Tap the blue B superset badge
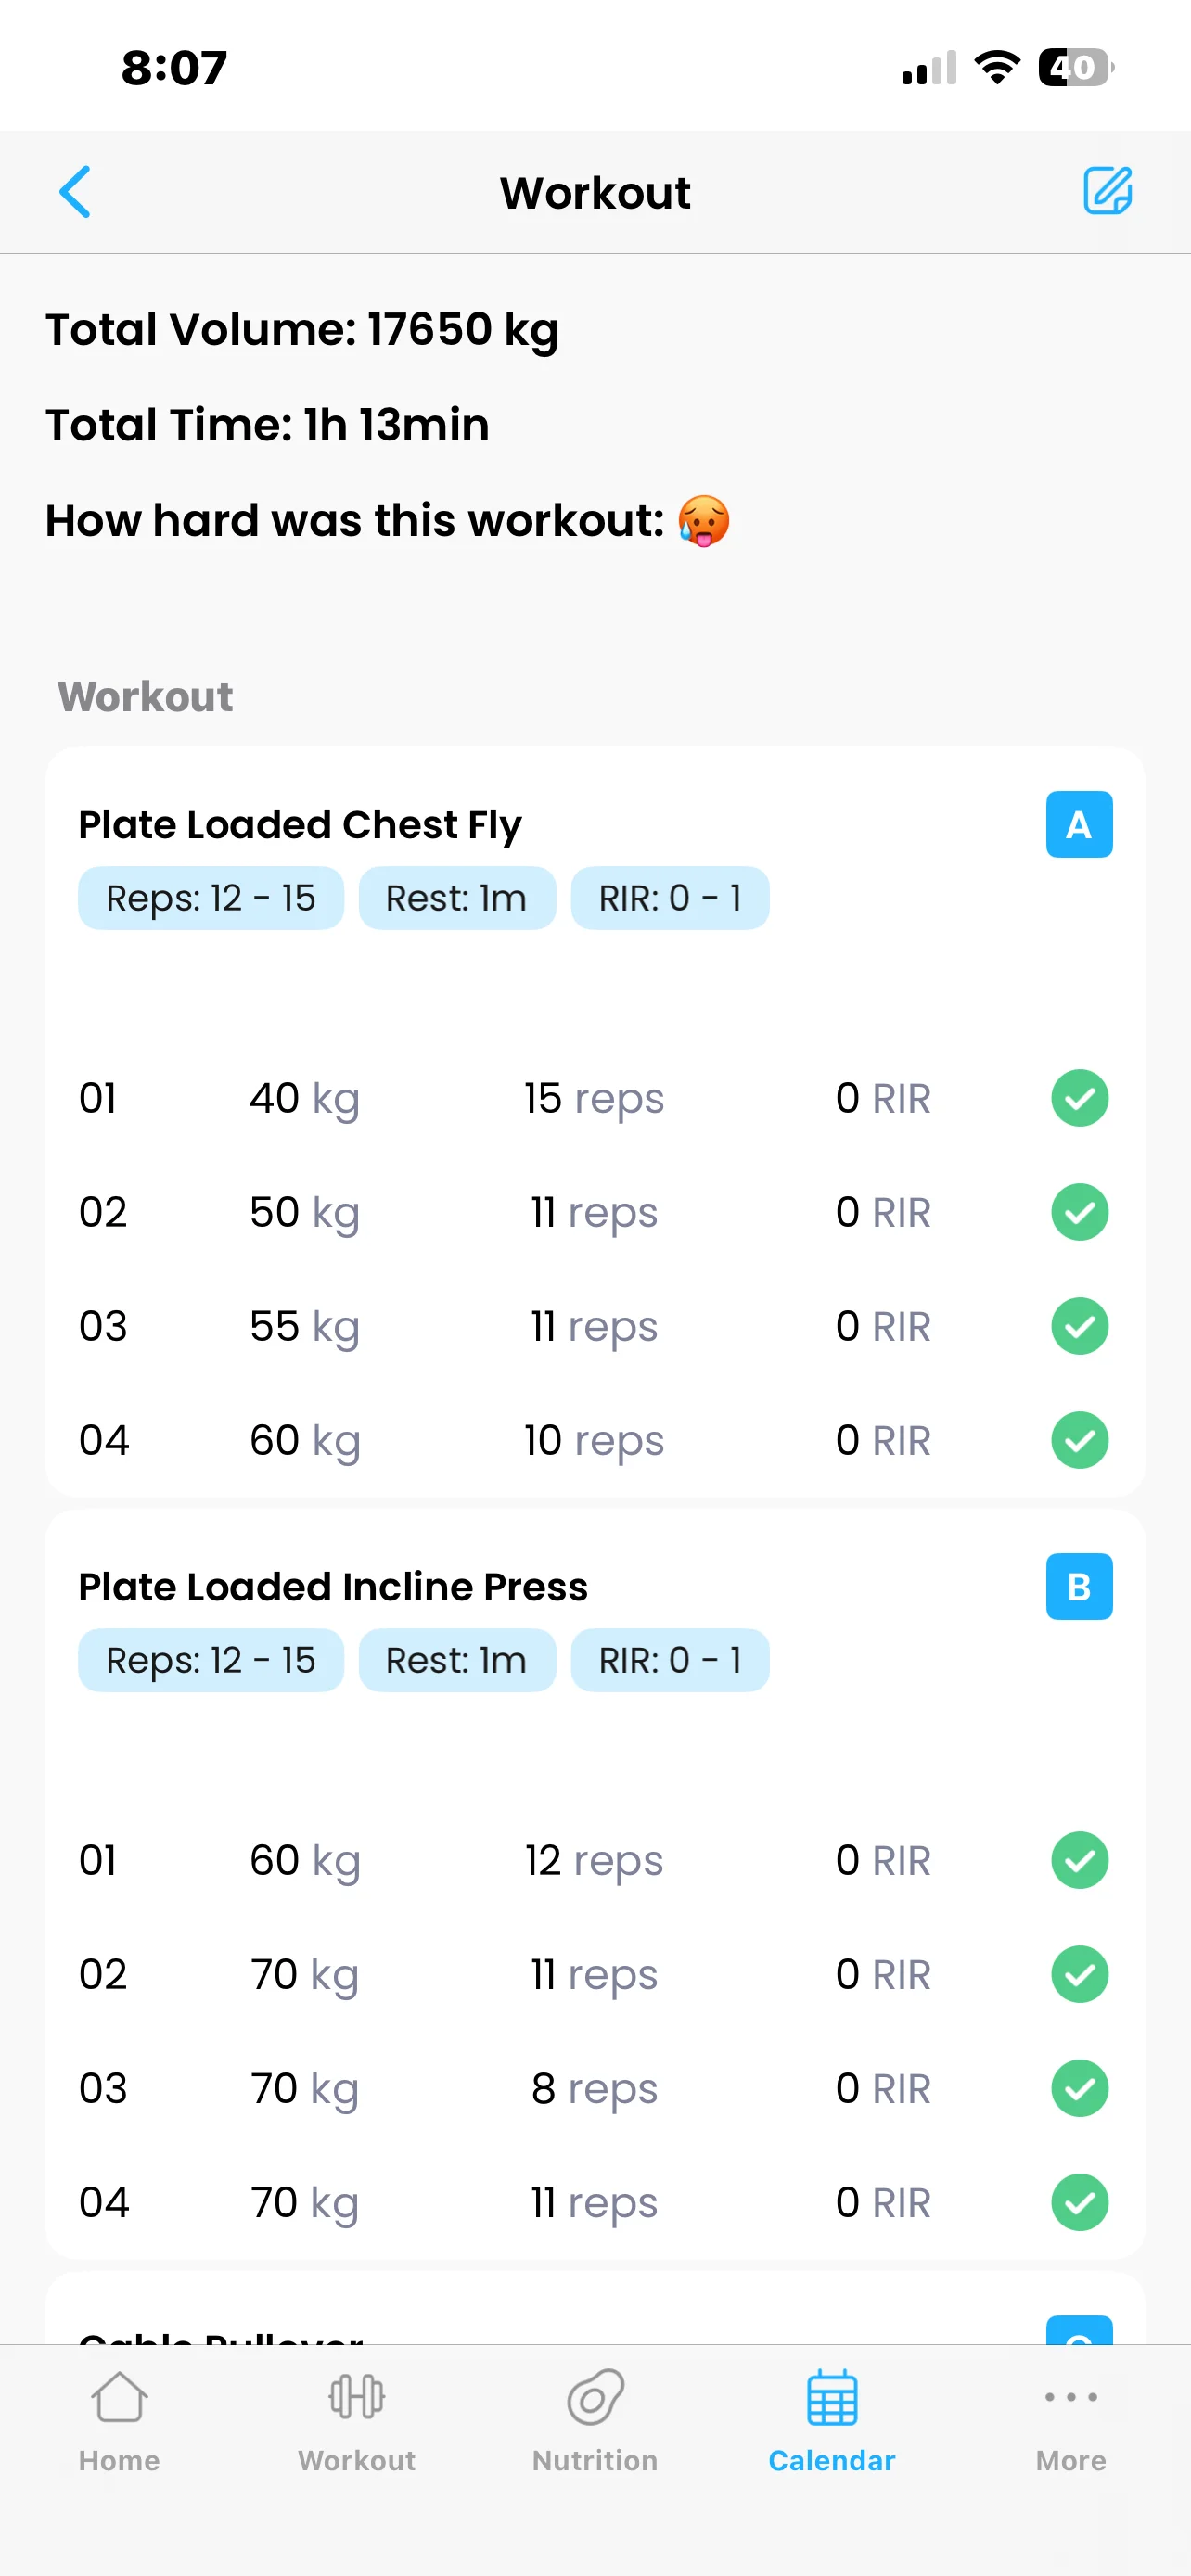This screenshot has height=2576, width=1191. [1078, 1586]
